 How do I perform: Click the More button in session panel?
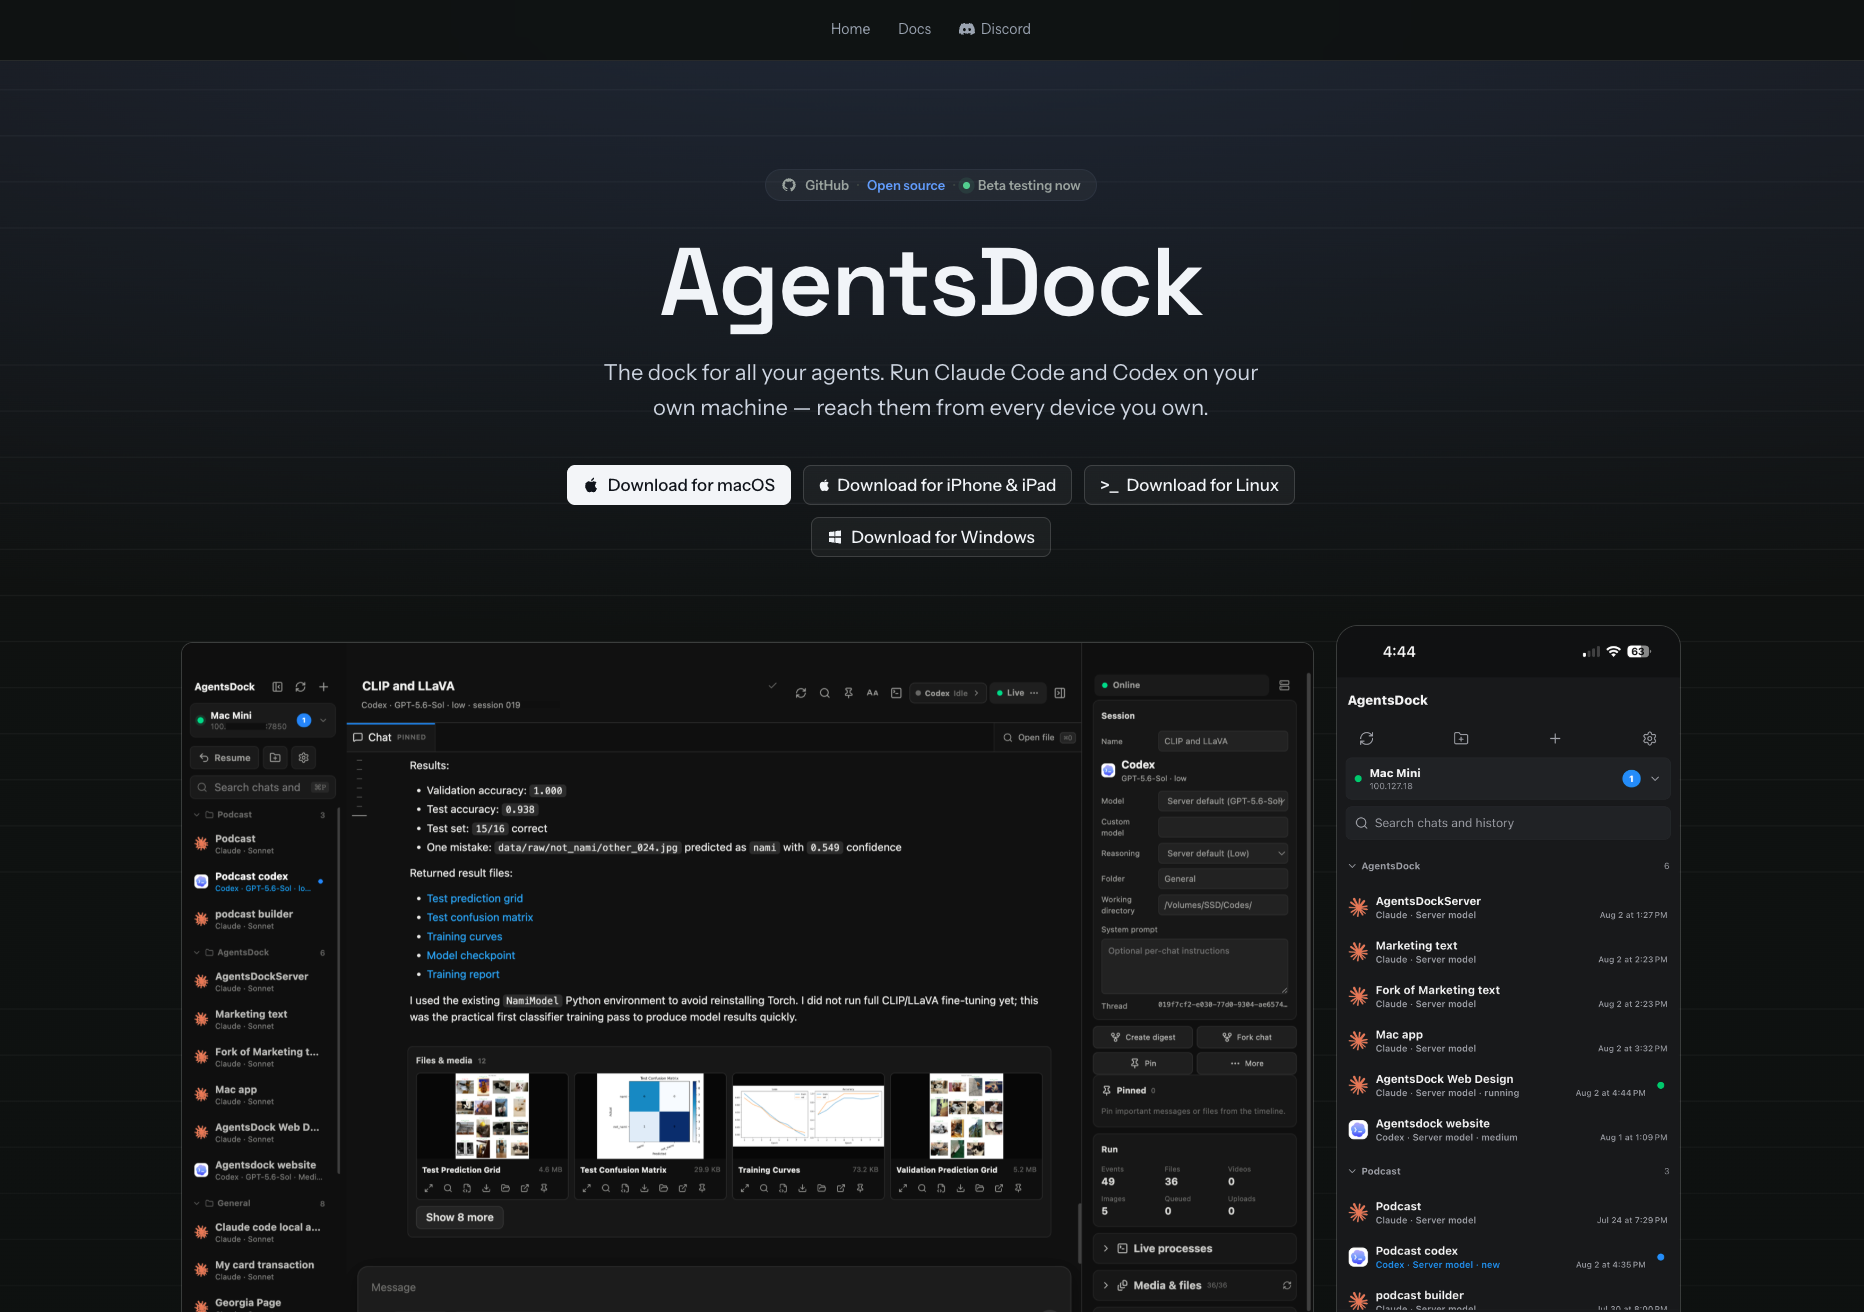tap(1247, 1064)
